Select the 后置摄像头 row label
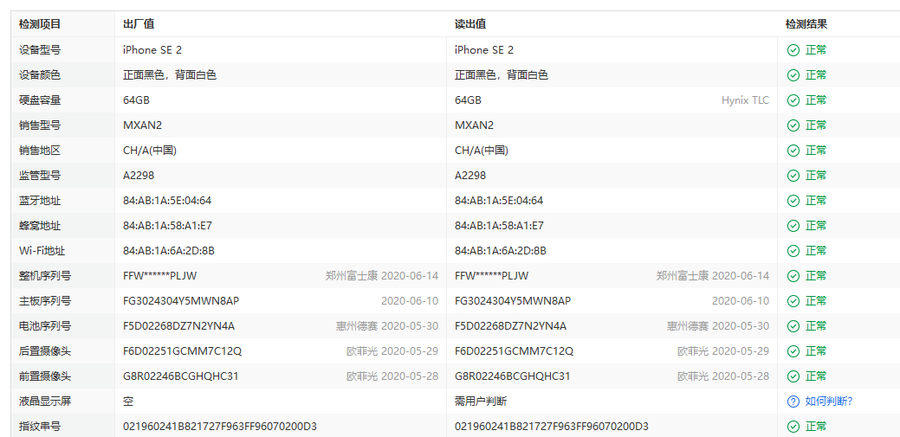Image resolution: width=900 pixels, height=437 pixels. [45, 351]
